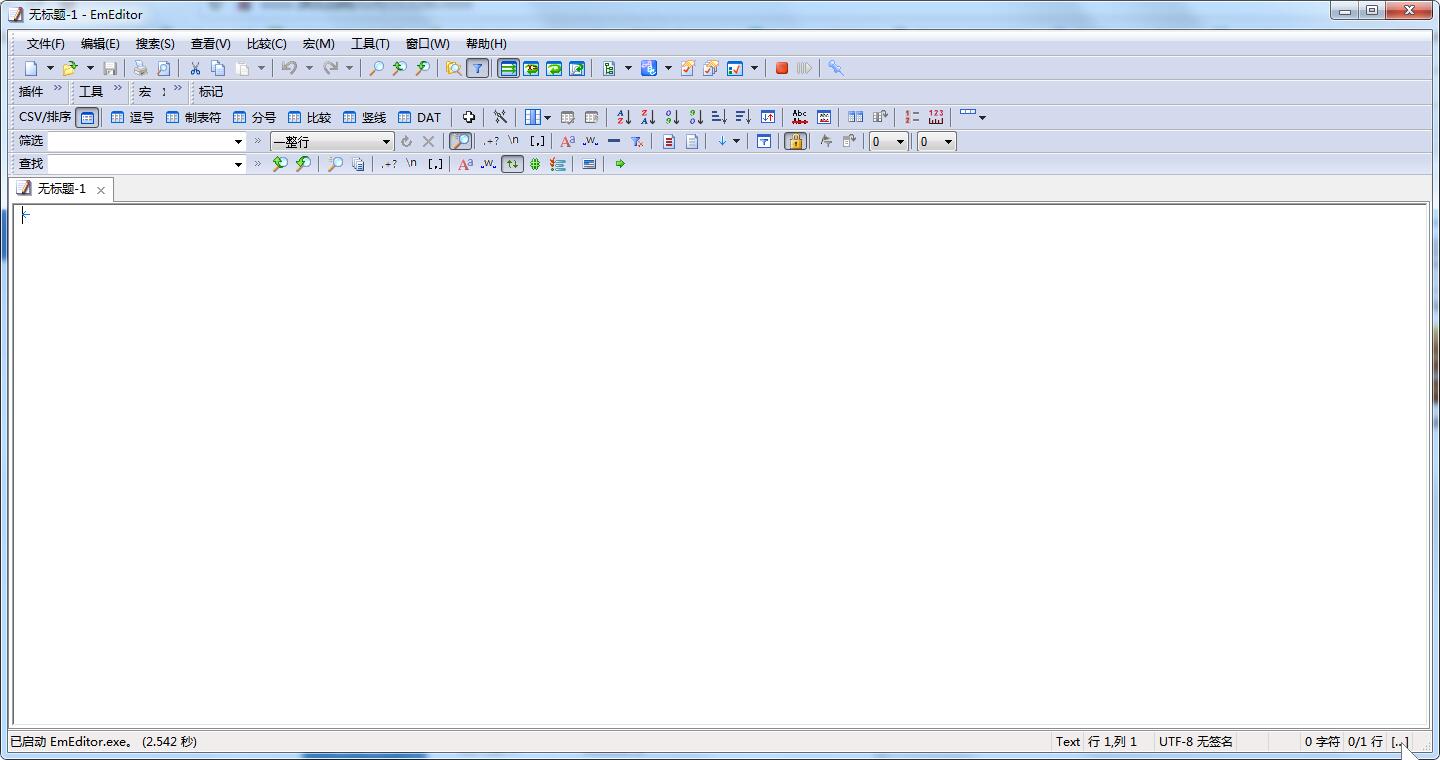The image size is (1440, 760).
Task: Toggle case sensitivity (Aa) in the find bar
Action: [464, 164]
